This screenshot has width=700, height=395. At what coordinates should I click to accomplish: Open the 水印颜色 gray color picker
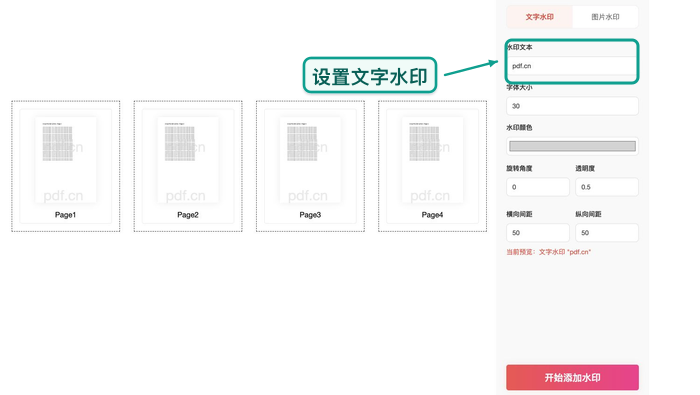point(572,146)
